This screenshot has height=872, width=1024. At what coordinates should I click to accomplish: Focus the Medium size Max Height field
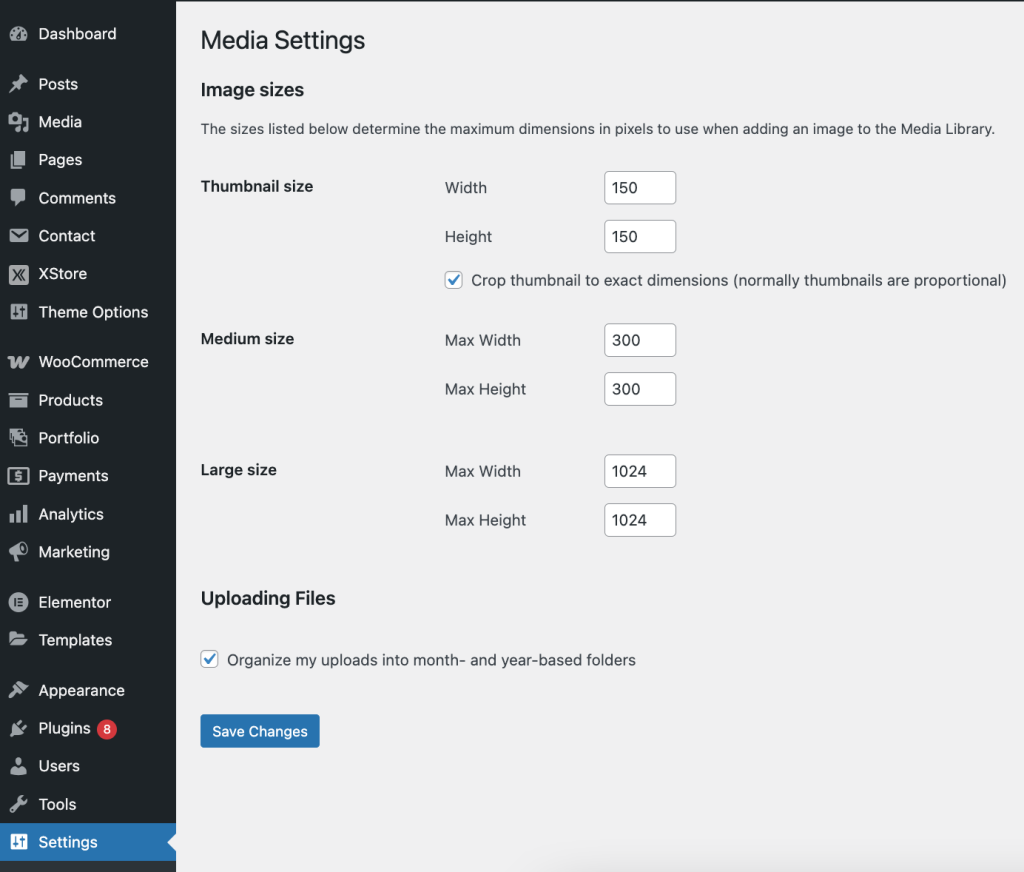[x=640, y=389]
